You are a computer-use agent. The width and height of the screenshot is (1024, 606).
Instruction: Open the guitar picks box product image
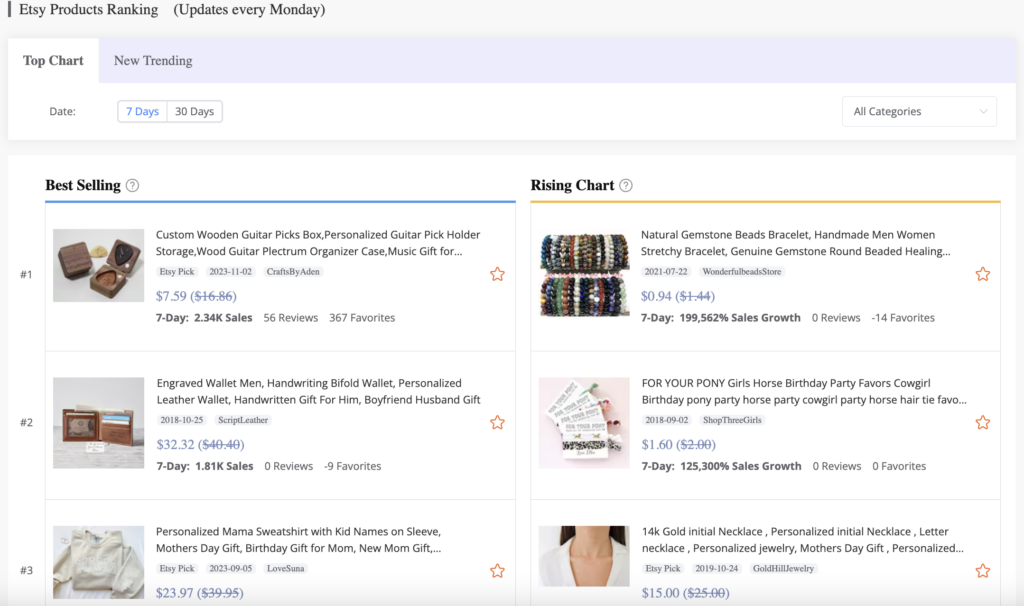pyautogui.click(x=99, y=265)
